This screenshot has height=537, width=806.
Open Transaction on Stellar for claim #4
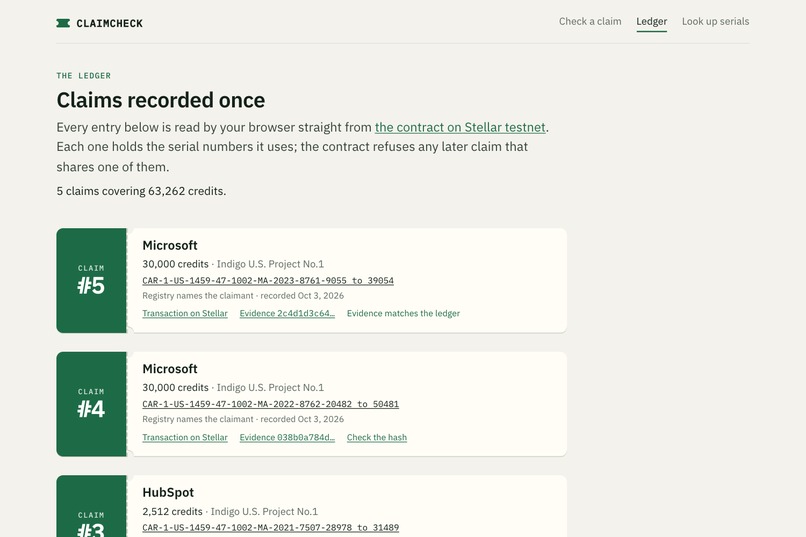(x=185, y=437)
